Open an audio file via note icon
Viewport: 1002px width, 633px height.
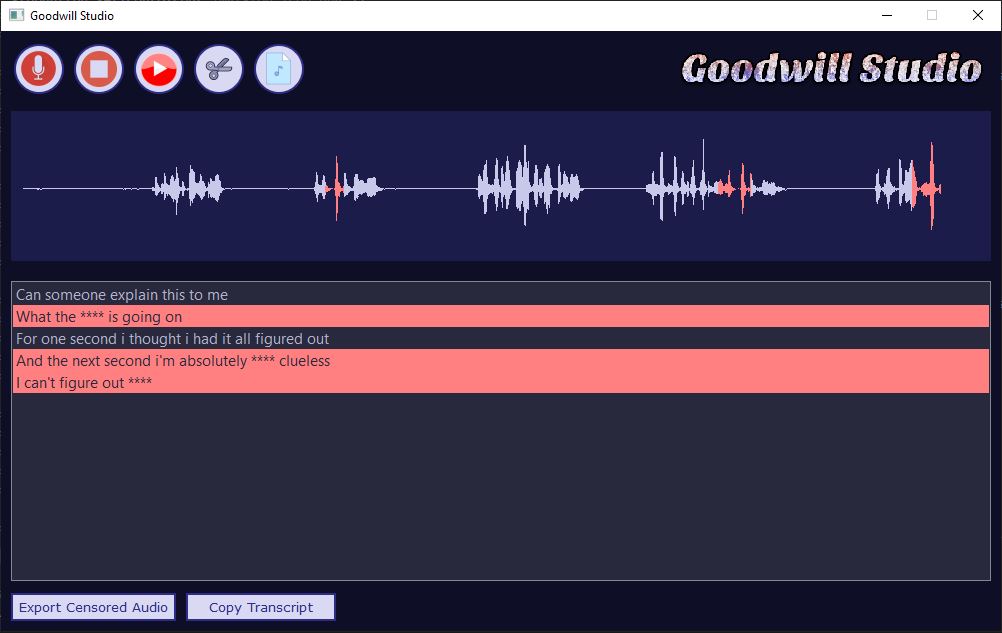coord(279,69)
